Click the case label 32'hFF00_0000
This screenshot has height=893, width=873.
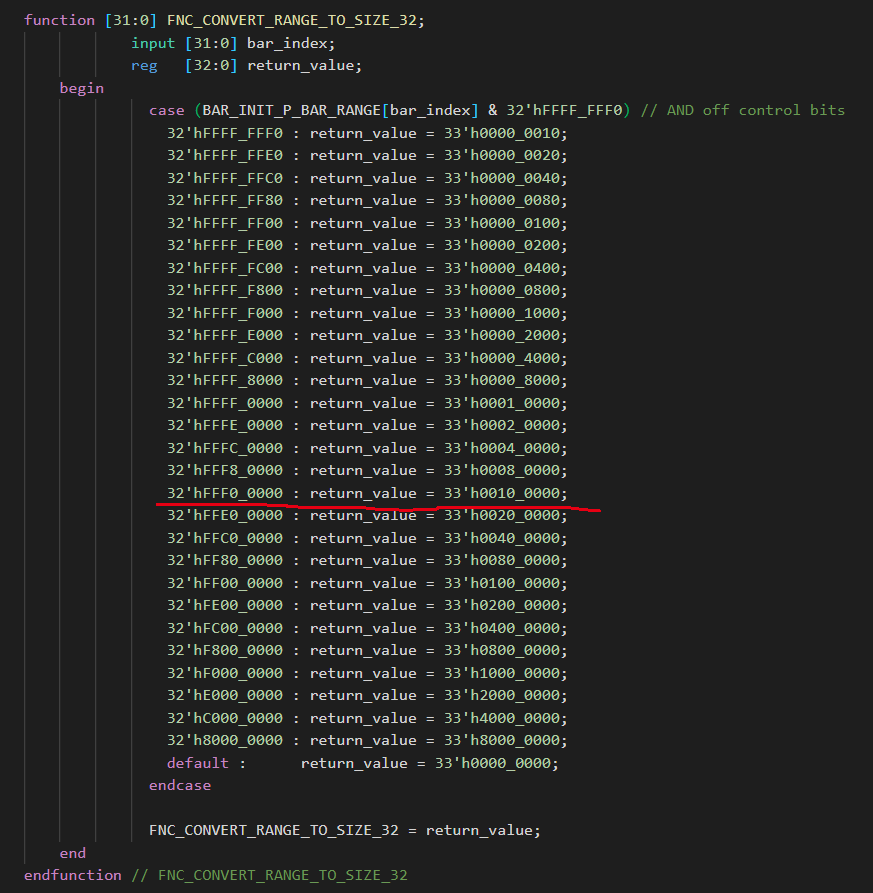click(x=225, y=583)
